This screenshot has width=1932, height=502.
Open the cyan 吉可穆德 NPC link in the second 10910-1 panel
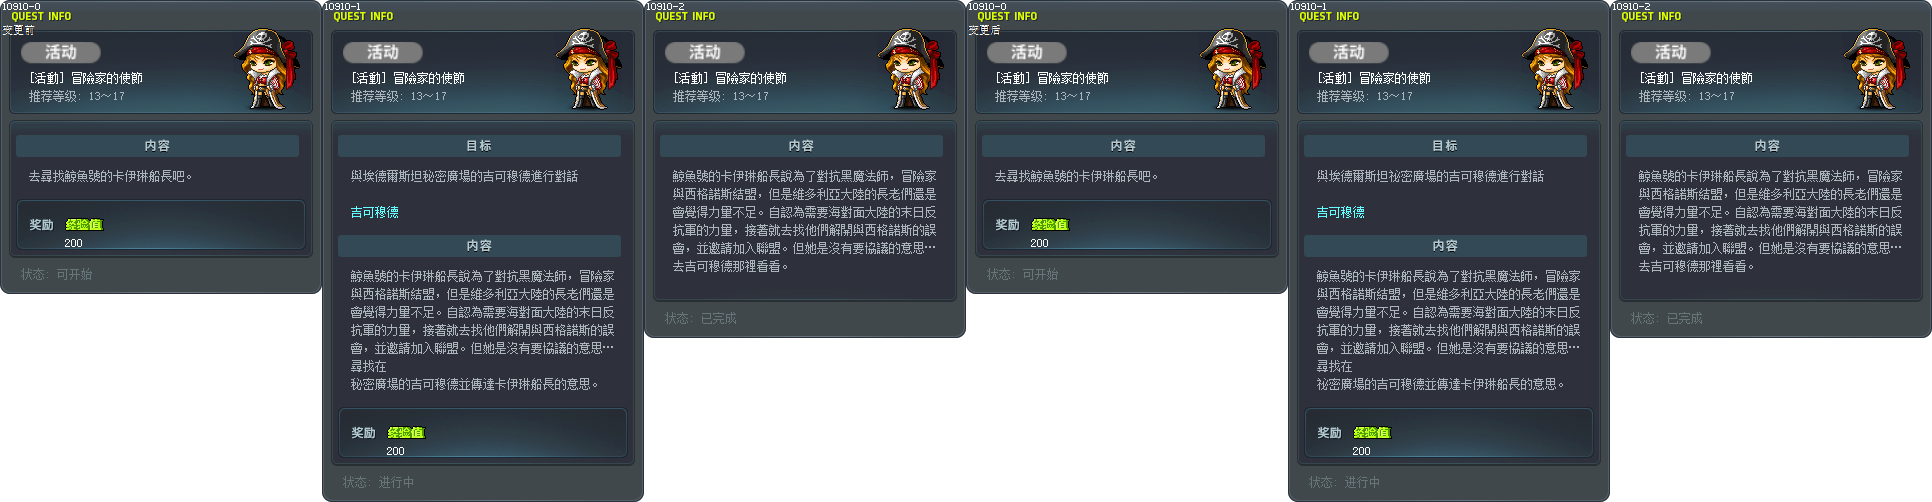pos(1340,212)
